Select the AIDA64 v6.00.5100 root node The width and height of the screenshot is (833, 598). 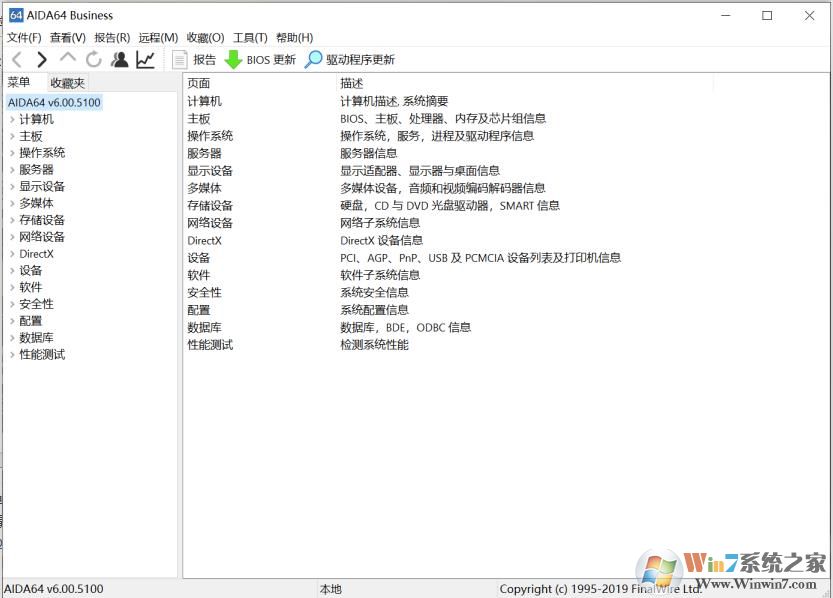(x=54, y=102)
